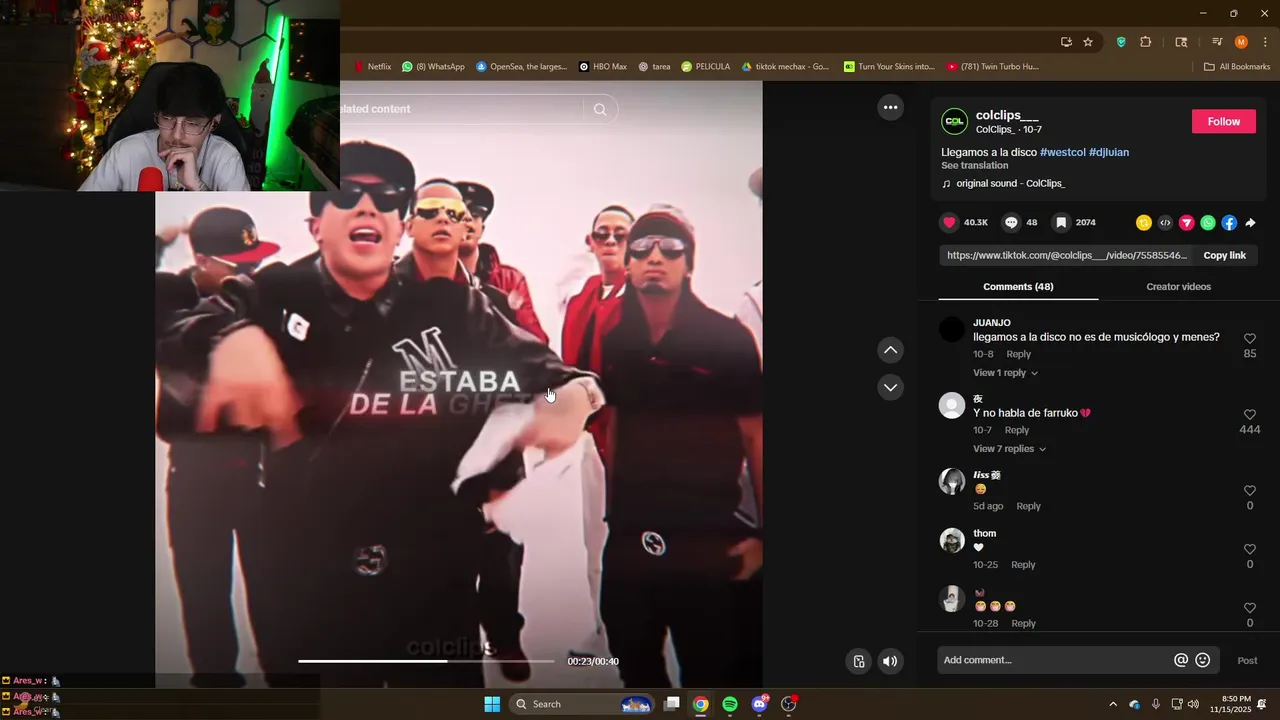Show hidden tray icons chevron
1280x720 pixels.
coord(1113,704)
